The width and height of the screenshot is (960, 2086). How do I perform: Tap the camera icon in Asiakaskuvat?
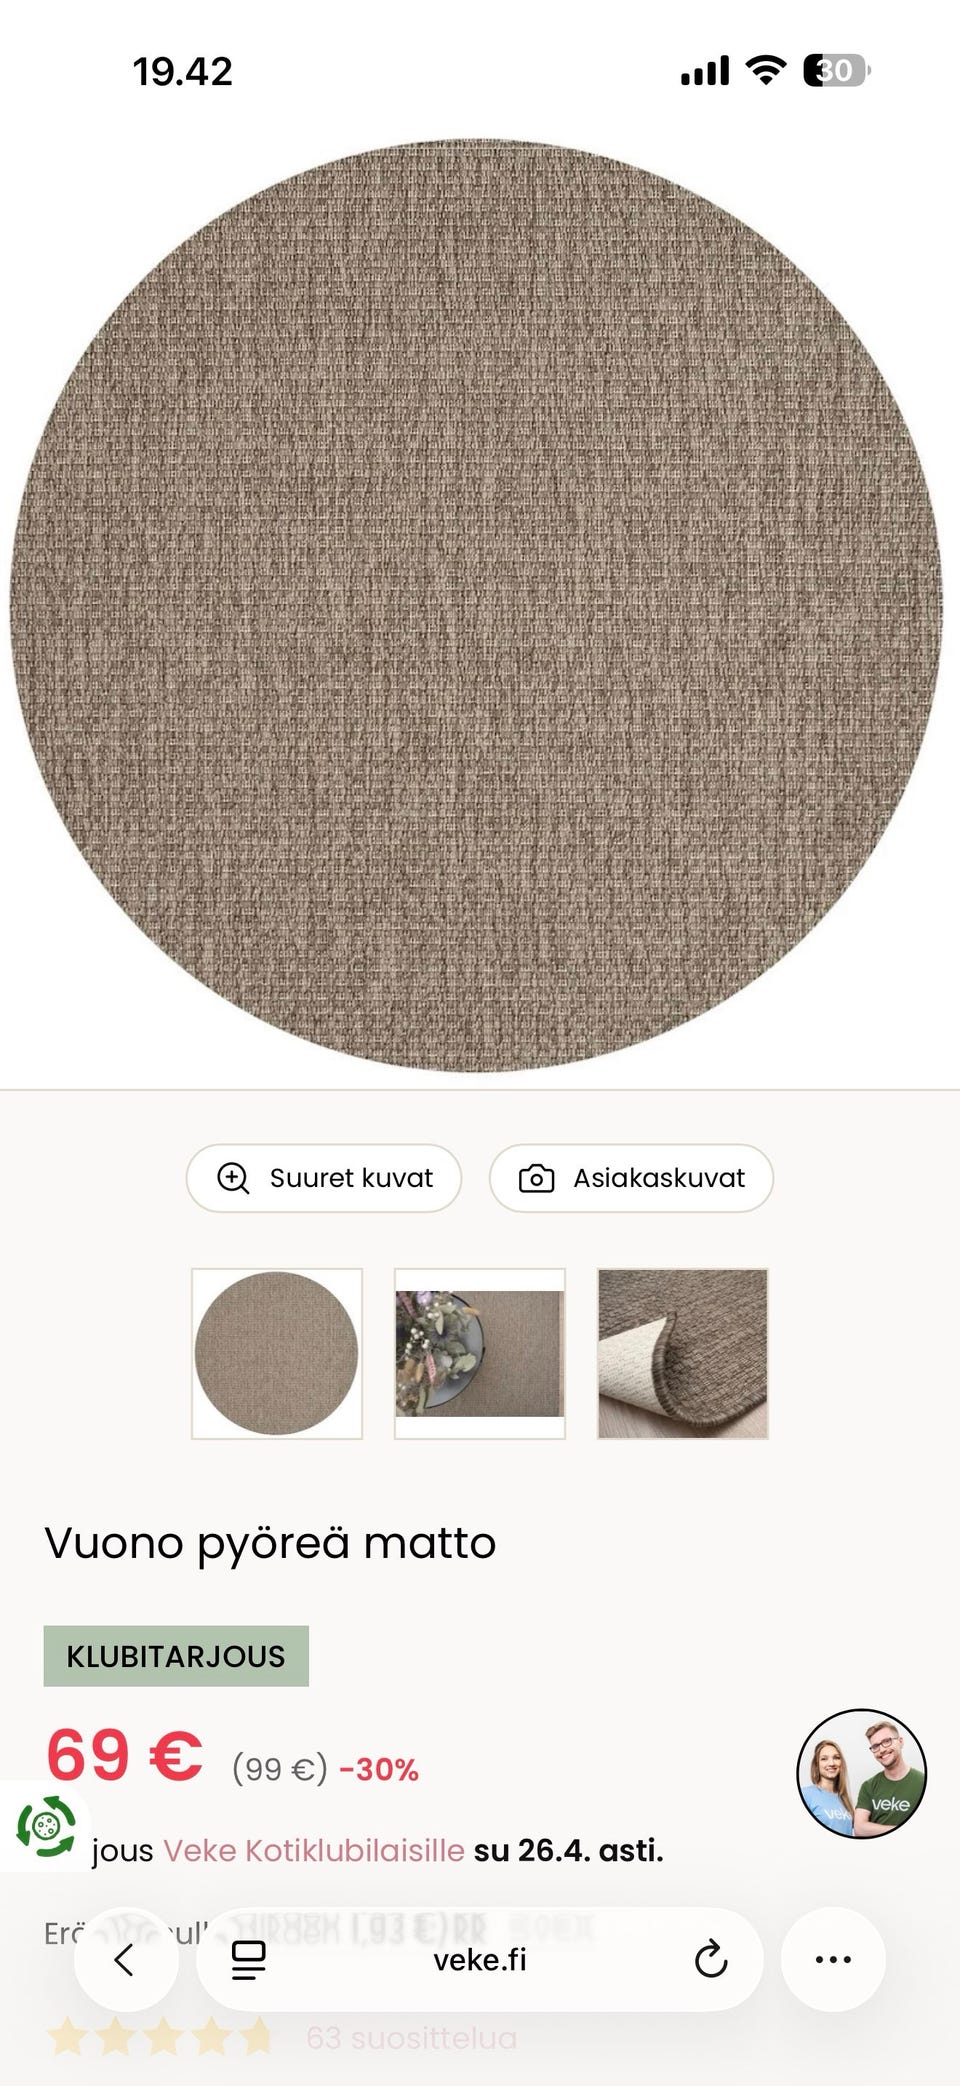tap(536, 1178)
